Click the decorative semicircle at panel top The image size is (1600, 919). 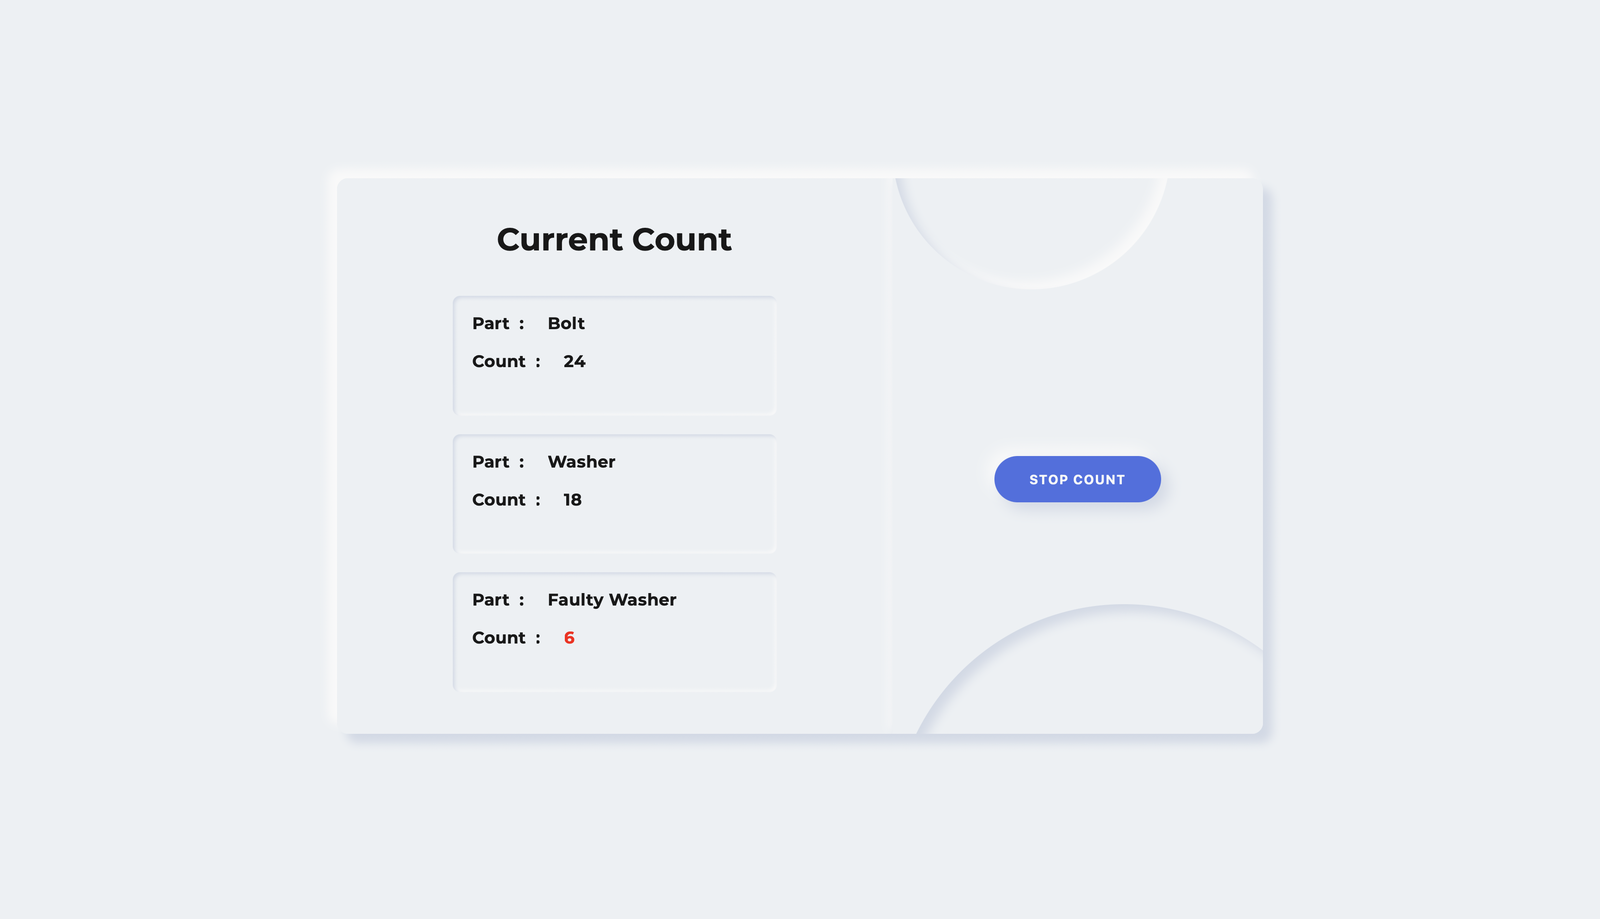pyautogui.click(x=1031, y=230)
